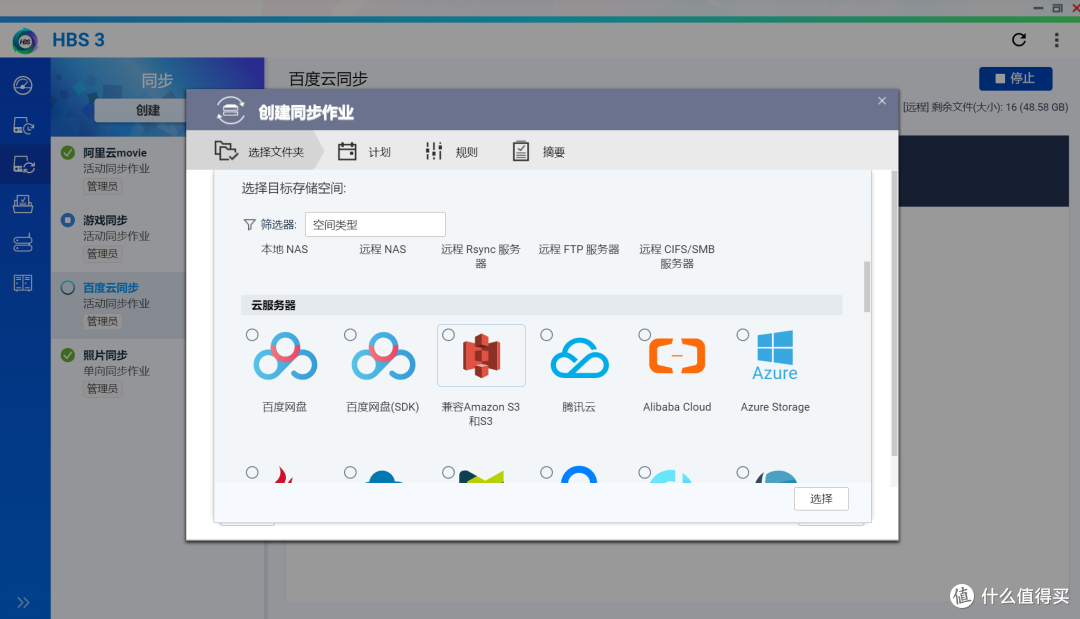Choose the 远程 NAS storage option
The height and width of the screenshot is (619, 1080).
click(383, 249)
